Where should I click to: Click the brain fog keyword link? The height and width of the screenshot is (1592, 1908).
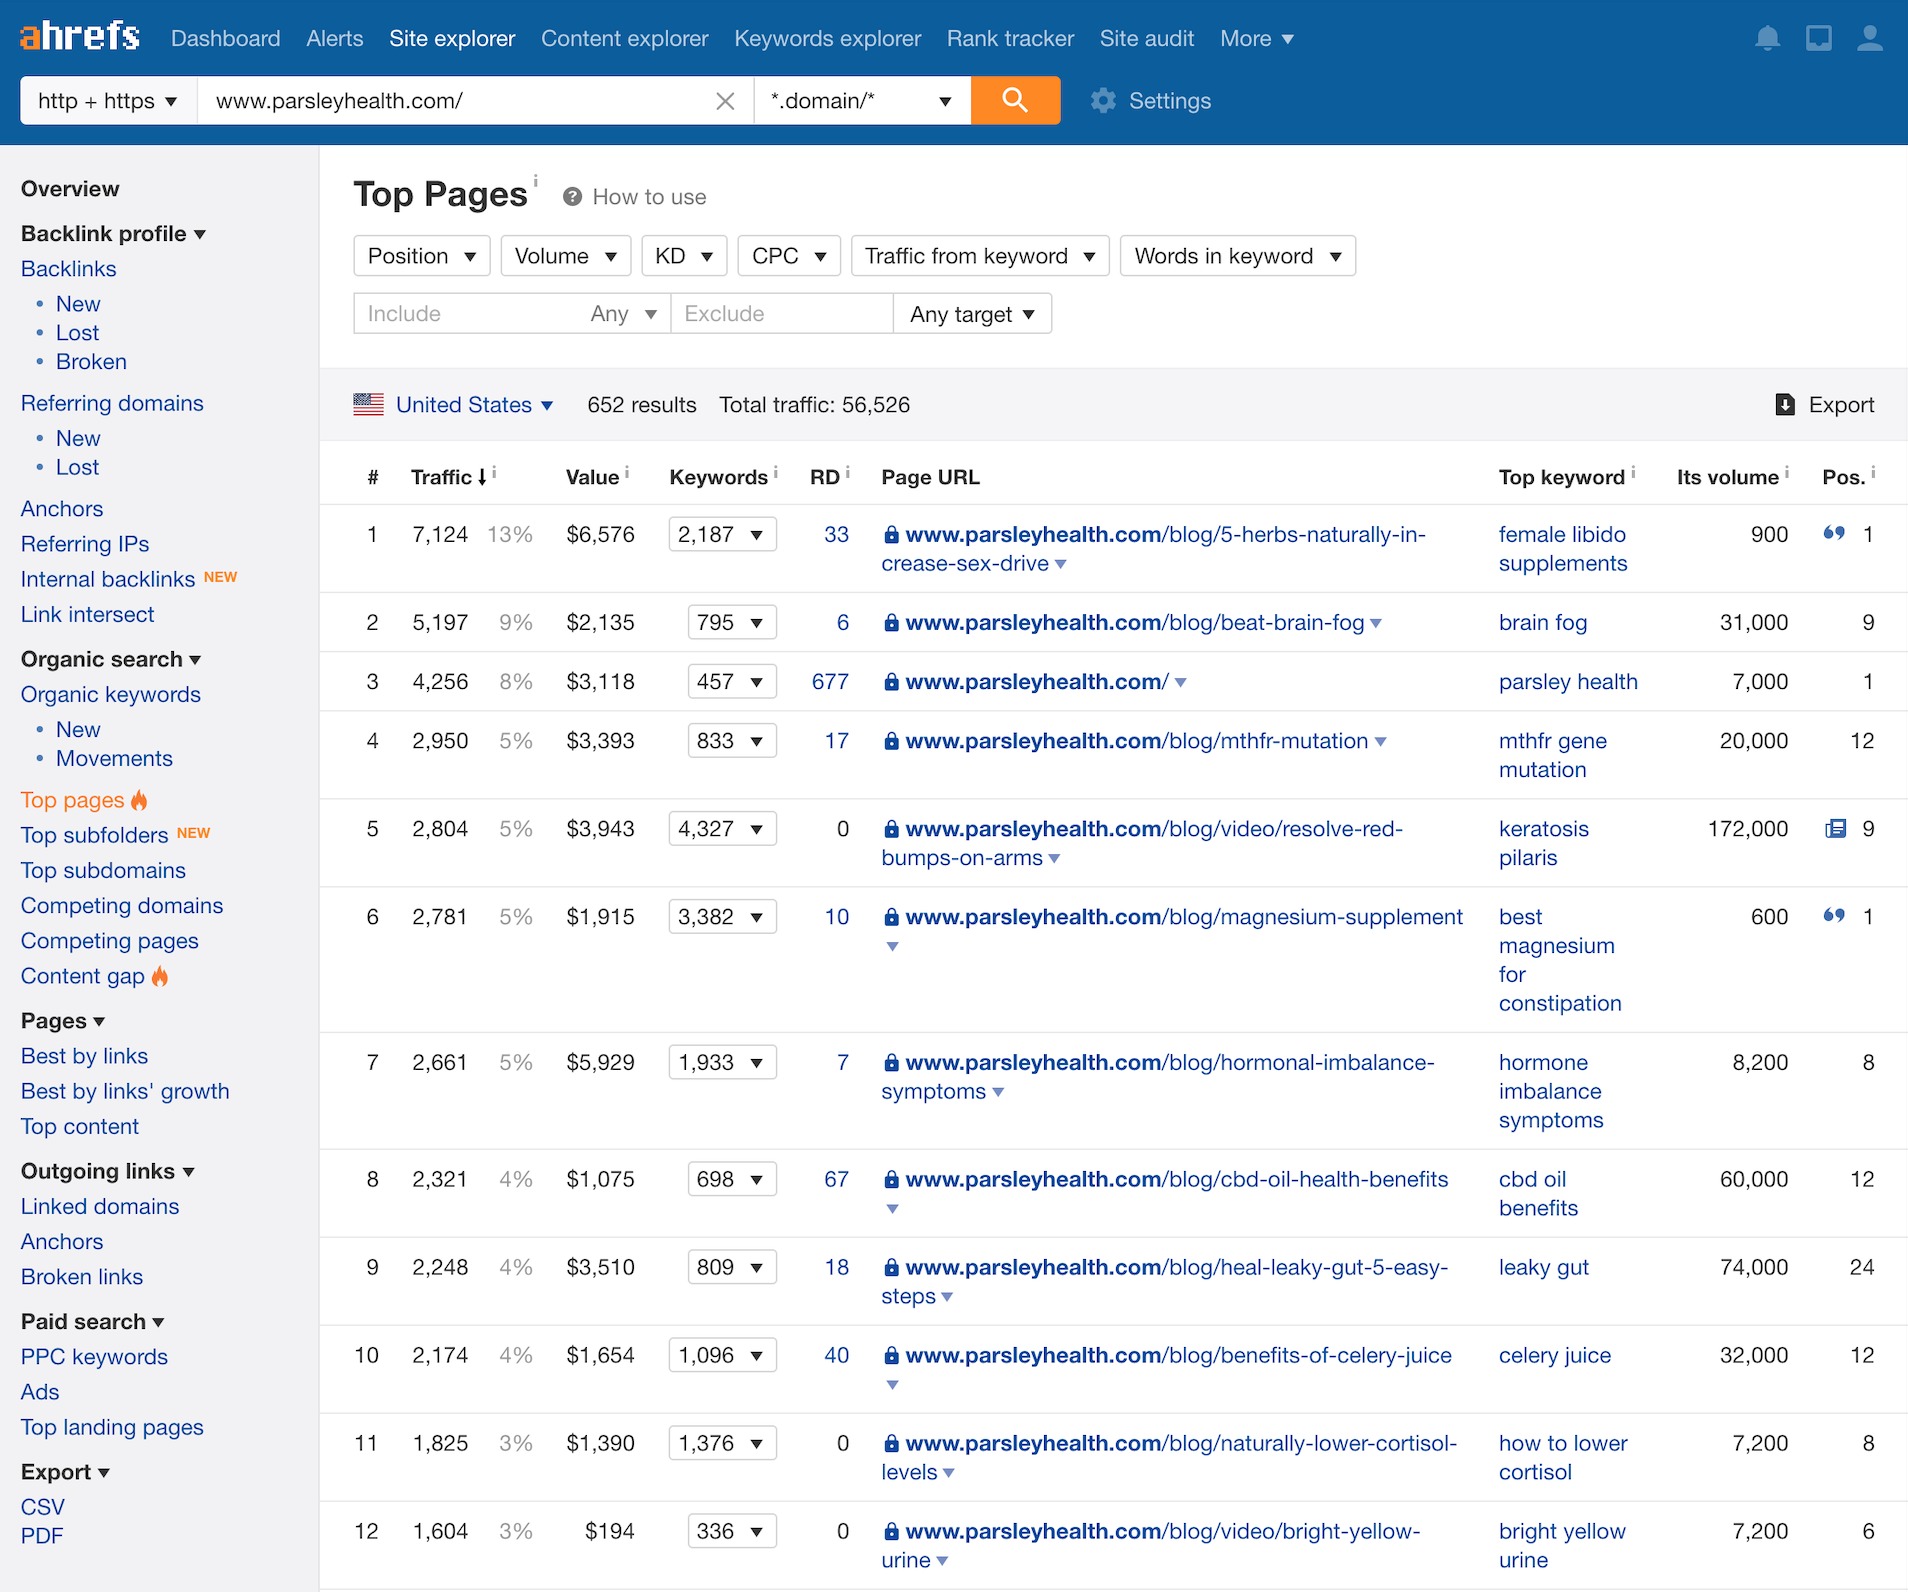pos(1543,622)
